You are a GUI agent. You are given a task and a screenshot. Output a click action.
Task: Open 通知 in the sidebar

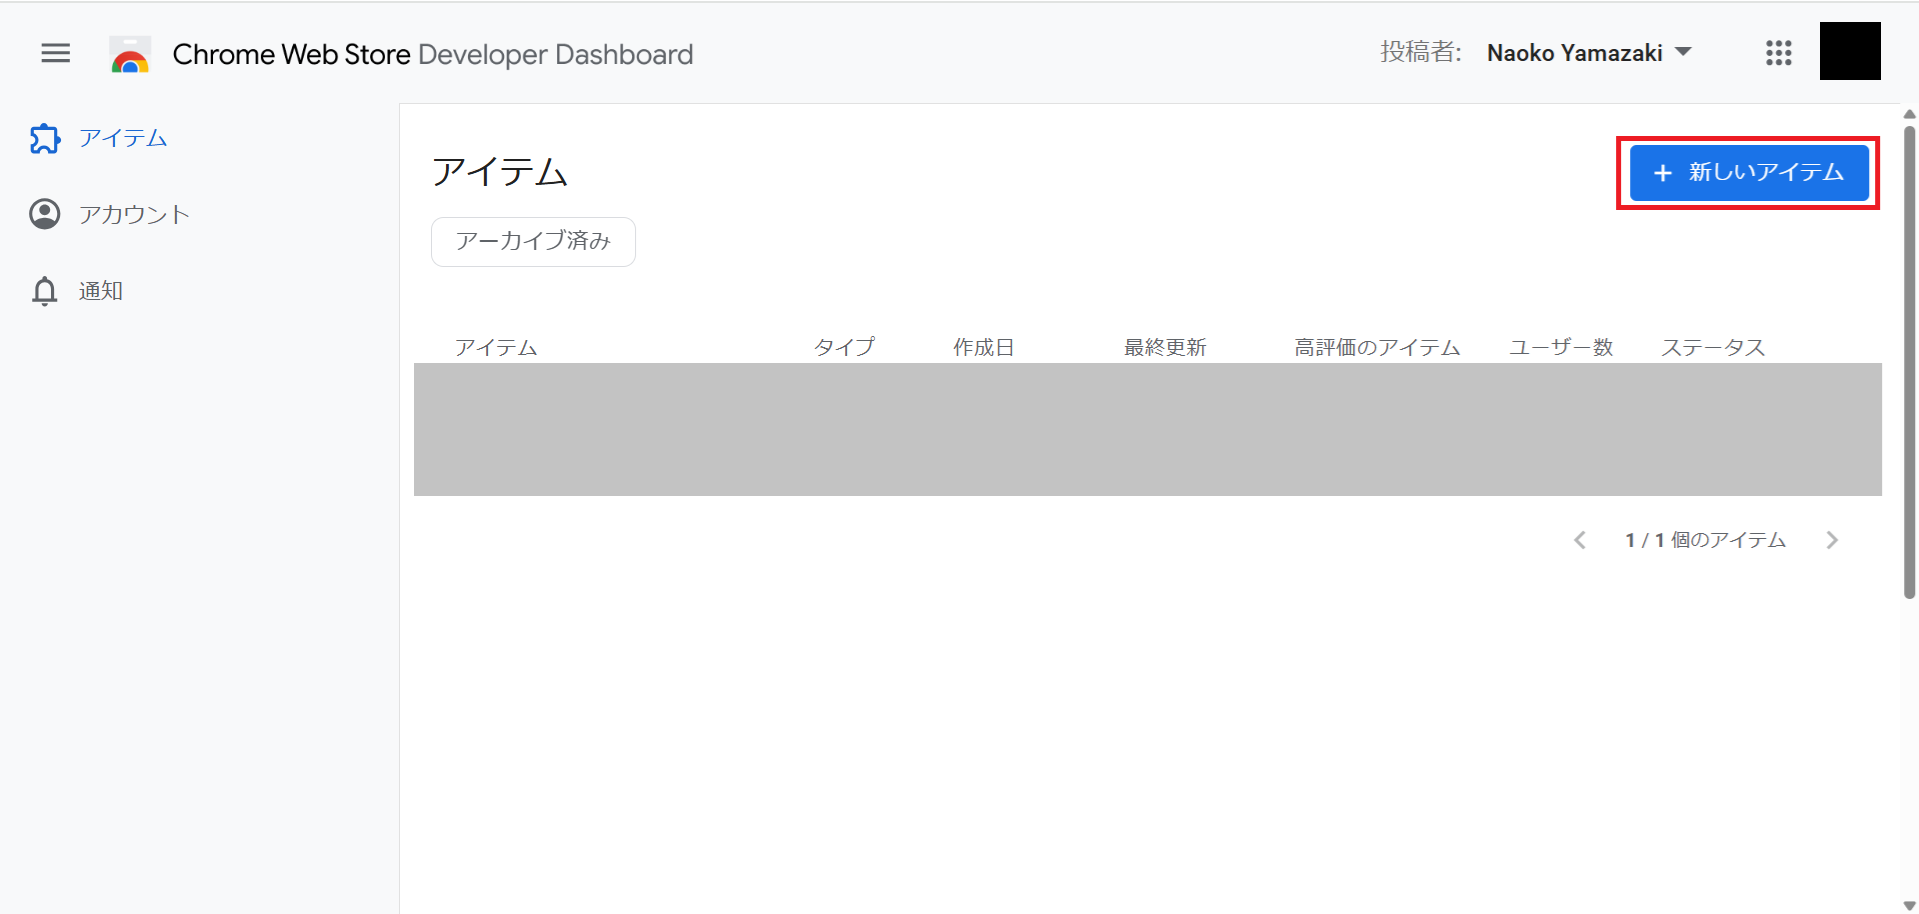[101, 291]
